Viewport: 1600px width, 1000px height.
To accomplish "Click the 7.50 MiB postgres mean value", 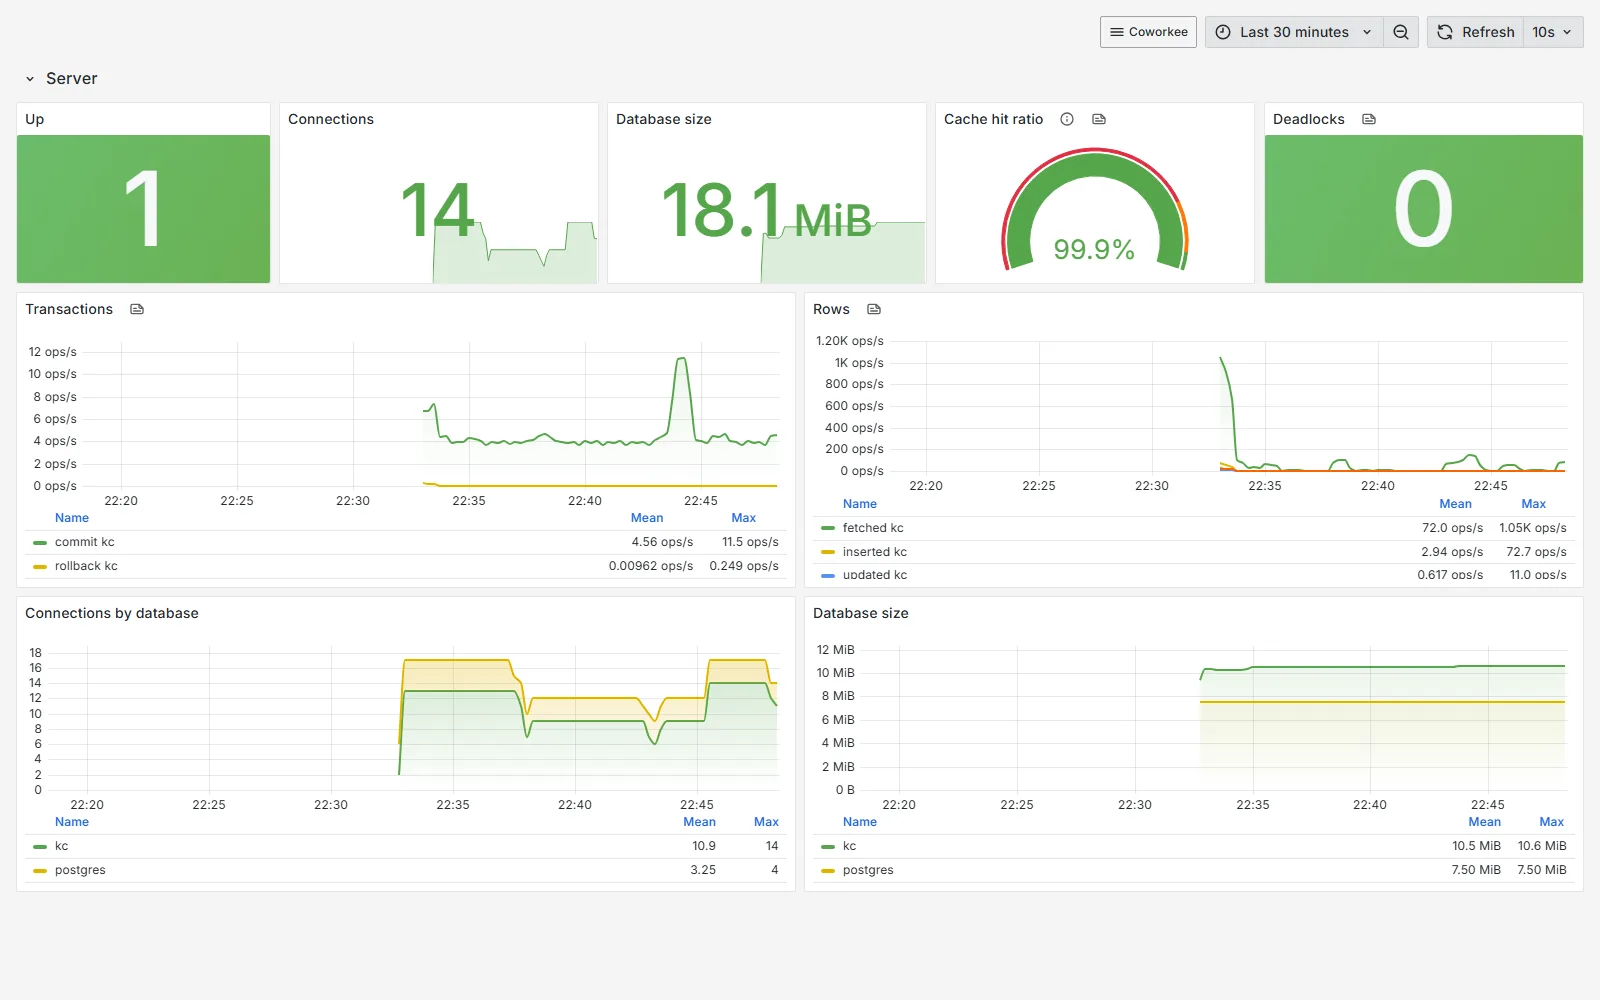I will click(1476, 870).
